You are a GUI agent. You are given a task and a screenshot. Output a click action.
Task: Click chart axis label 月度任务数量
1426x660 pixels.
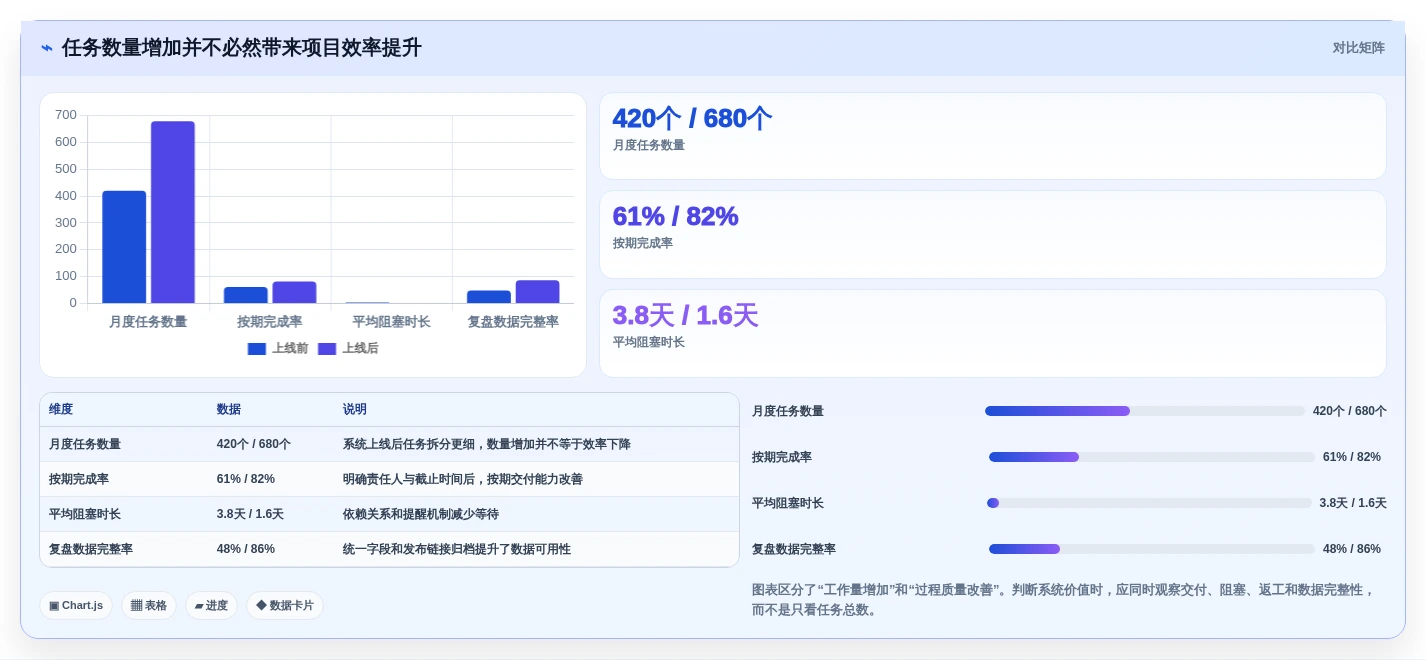coord(148,322)
